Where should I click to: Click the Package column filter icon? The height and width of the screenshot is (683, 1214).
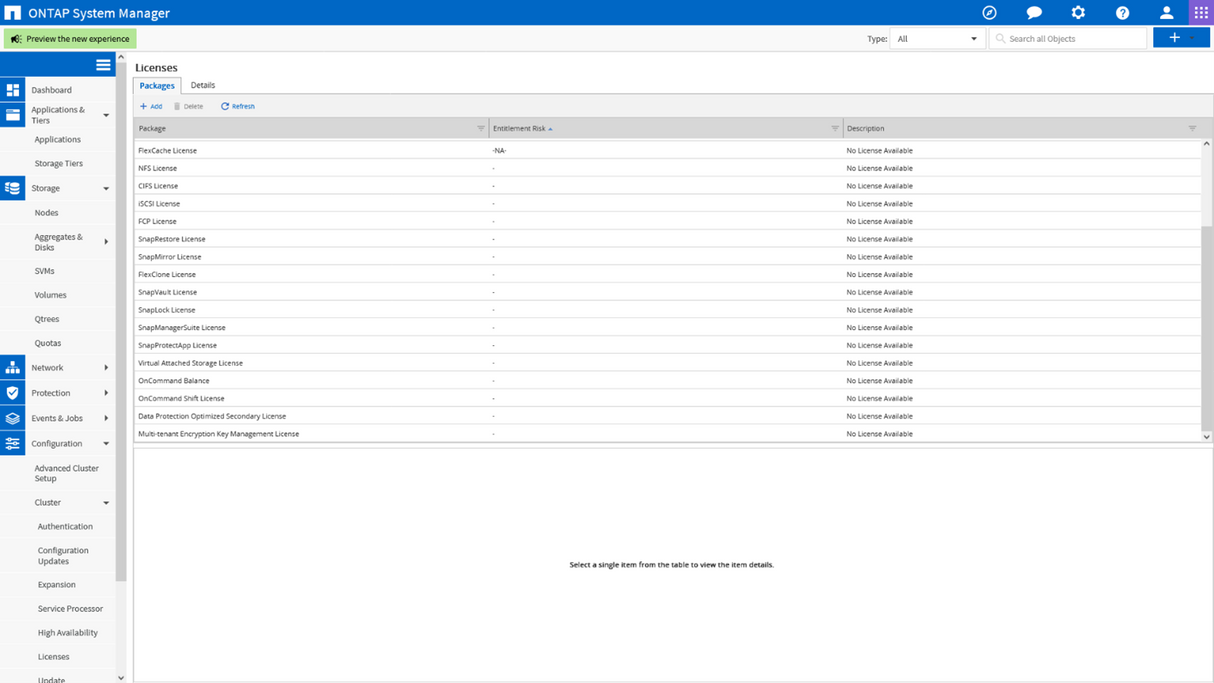(481, 128)
